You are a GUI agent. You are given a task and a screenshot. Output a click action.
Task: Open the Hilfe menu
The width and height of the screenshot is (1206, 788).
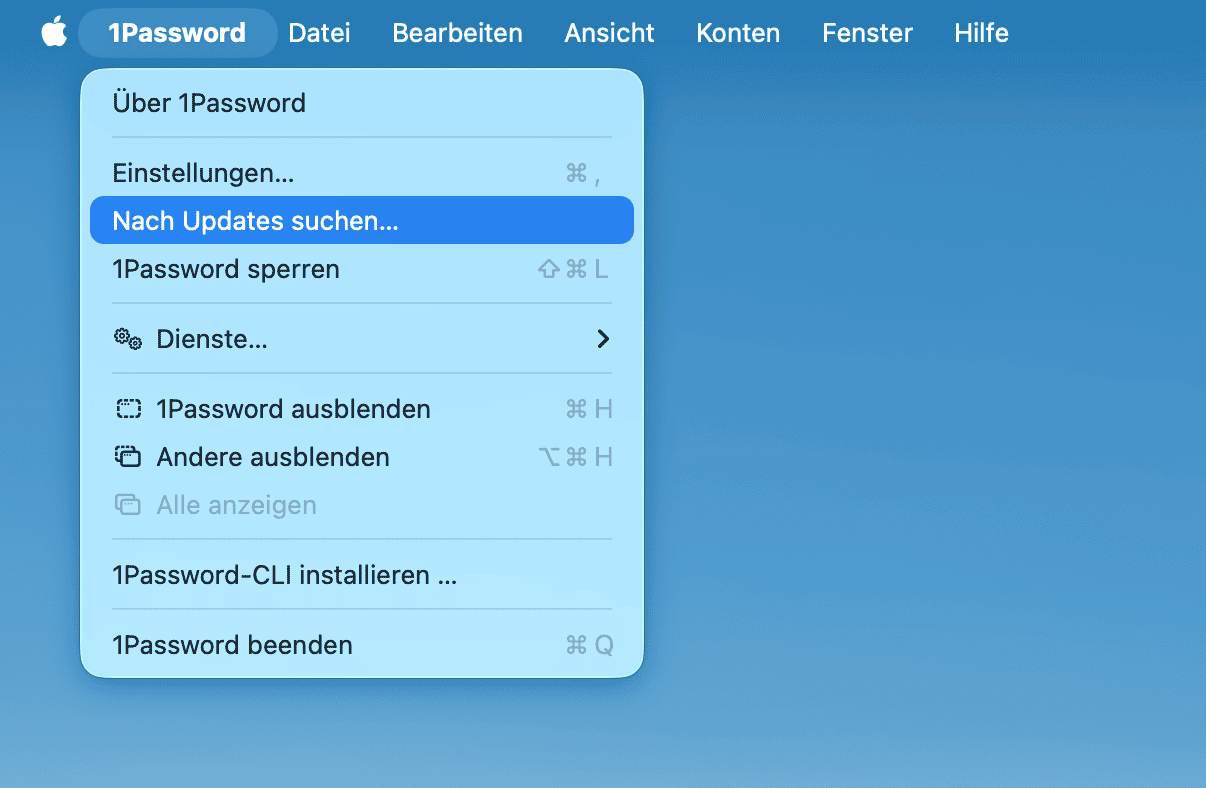[x=980, y=32]
